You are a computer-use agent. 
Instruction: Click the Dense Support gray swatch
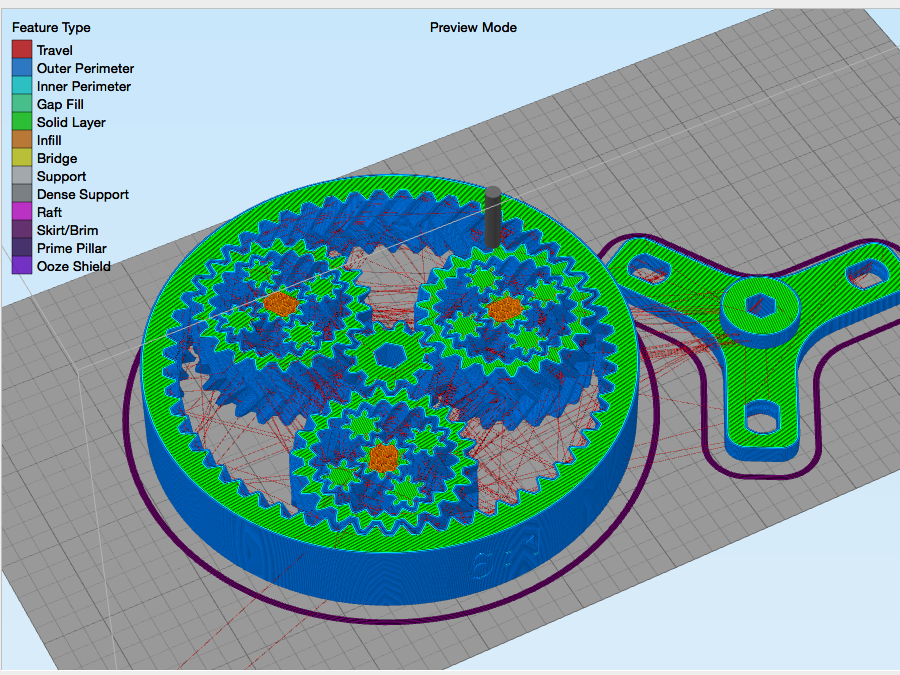pyautogui.click(x=22, y=194)
